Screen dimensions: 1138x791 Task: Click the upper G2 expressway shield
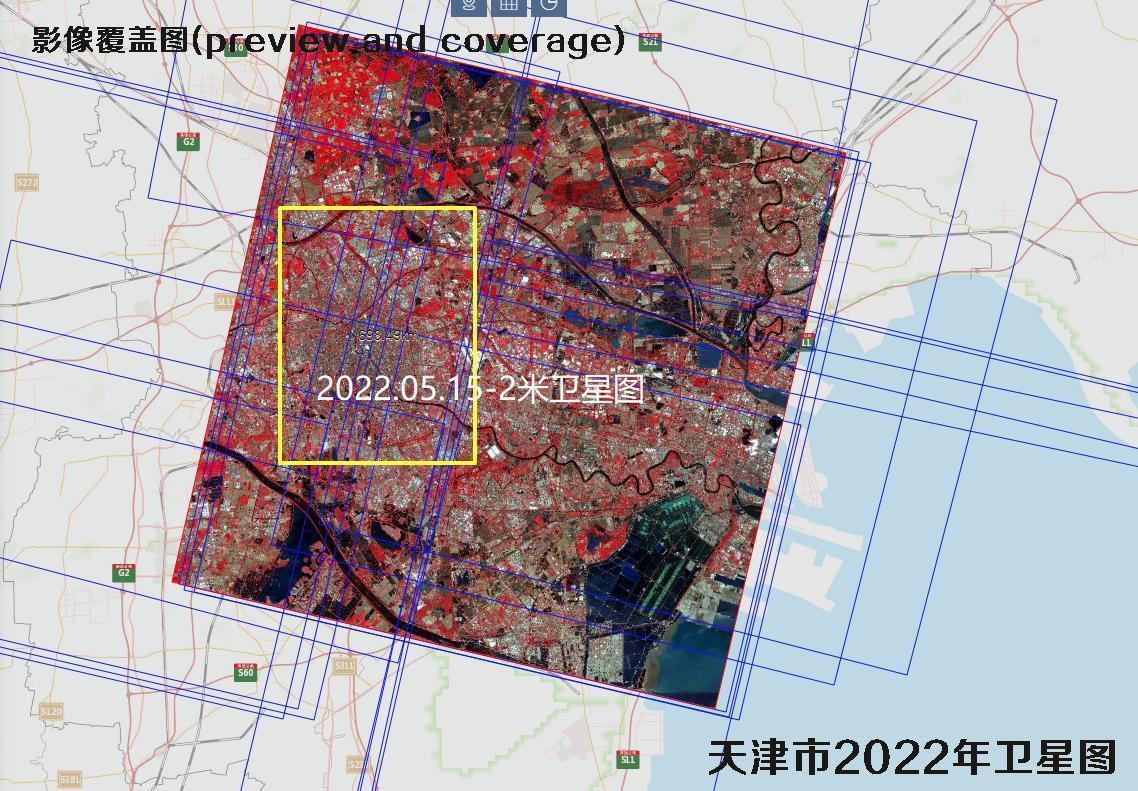(188, 141)
